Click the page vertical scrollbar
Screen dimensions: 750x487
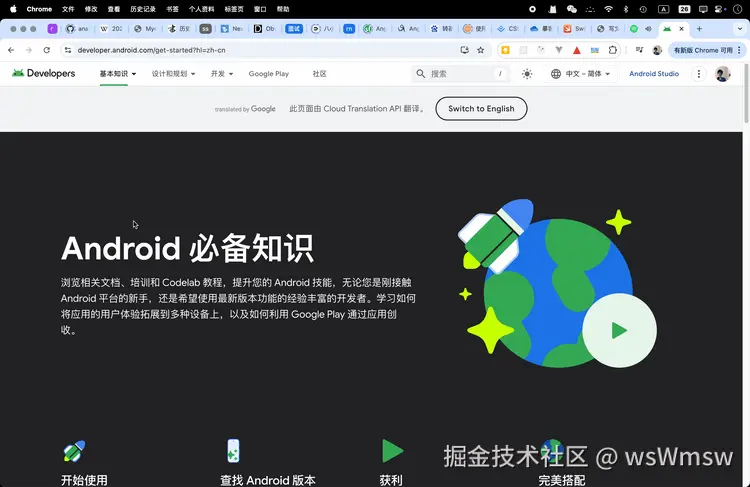point(746,93)
